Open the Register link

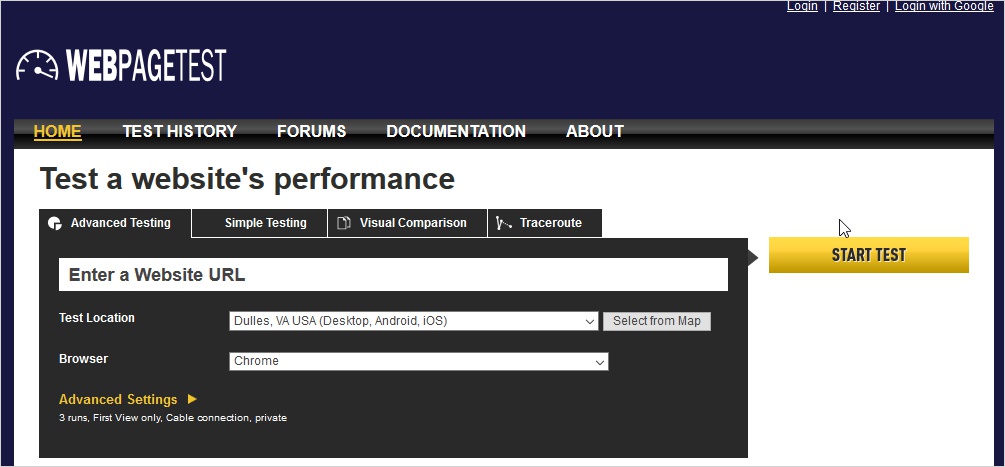tap(856, 6)
